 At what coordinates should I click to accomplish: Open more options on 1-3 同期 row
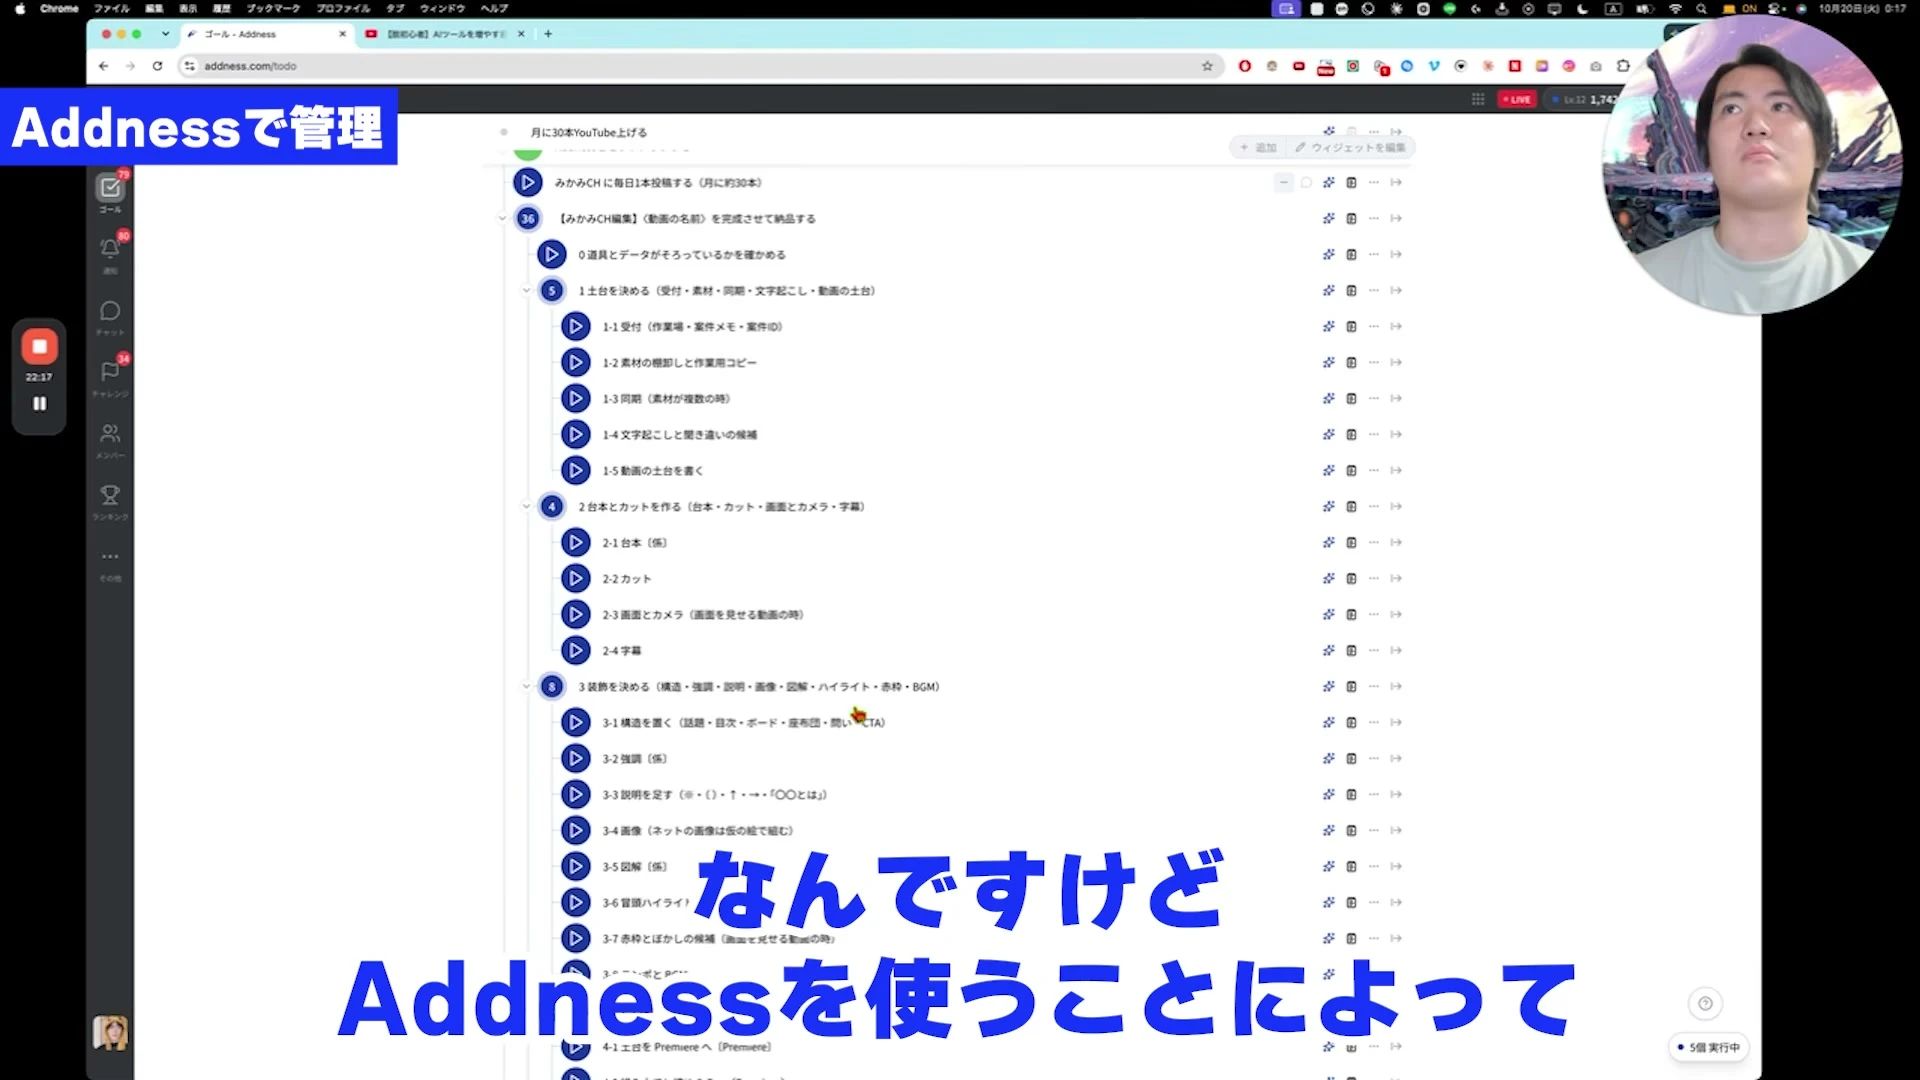pos(1374,399)
